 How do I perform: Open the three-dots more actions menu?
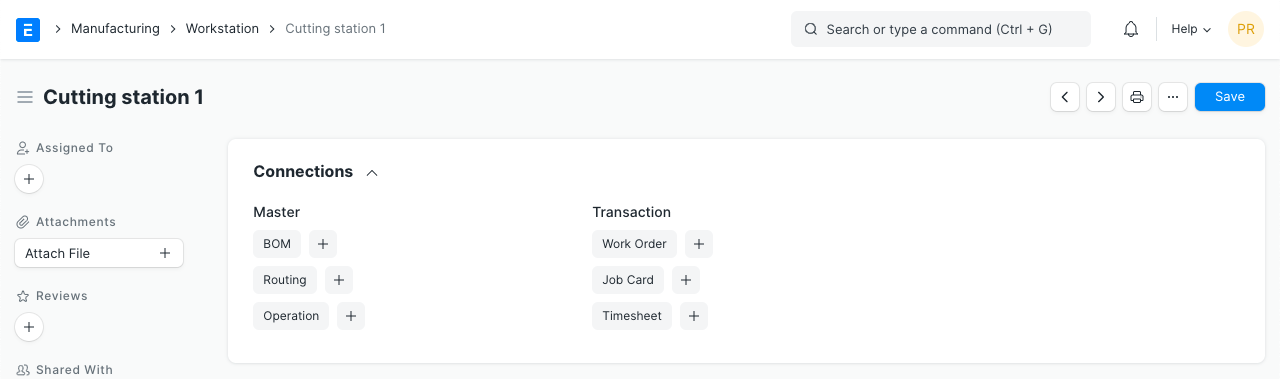tap(1173, 97)
